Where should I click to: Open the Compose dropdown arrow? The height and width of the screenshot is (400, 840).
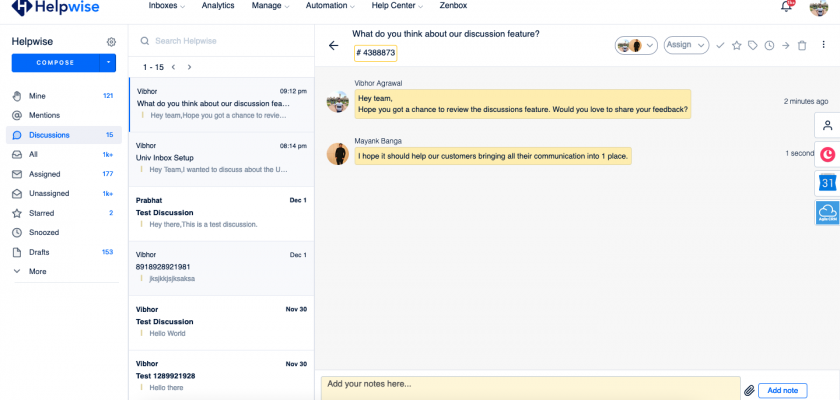tap(108, 63)
